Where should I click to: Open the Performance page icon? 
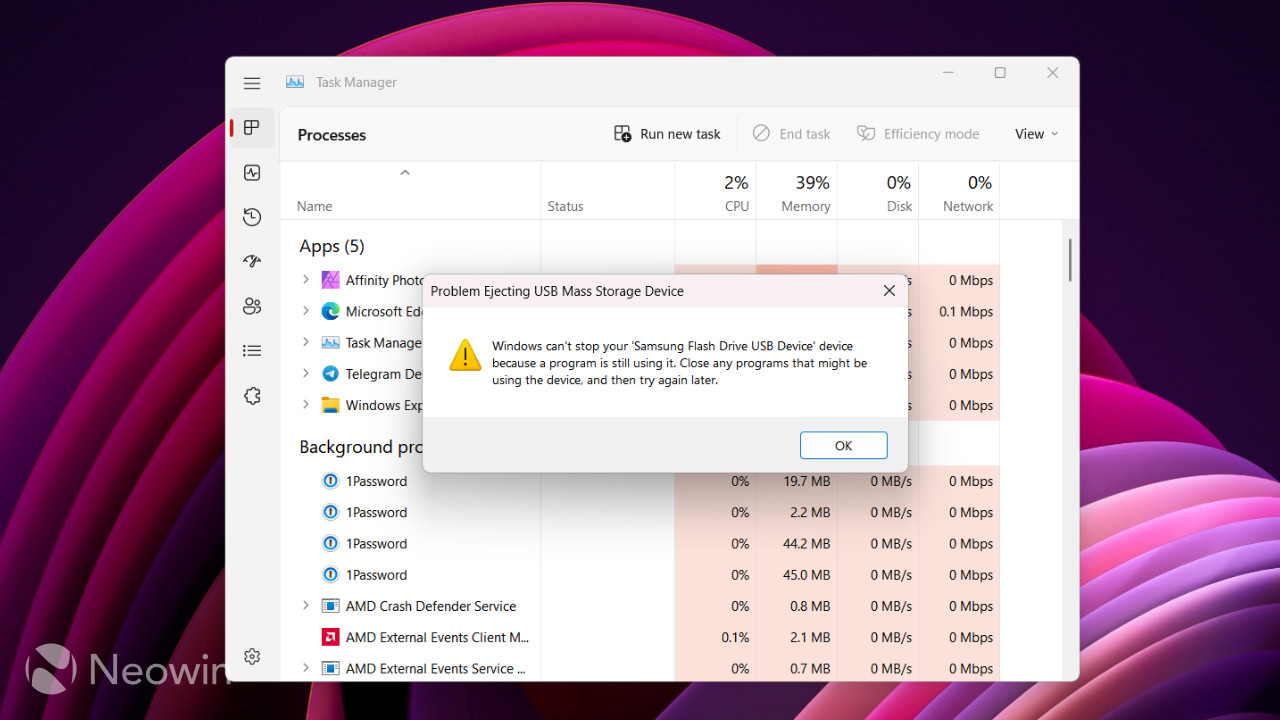(252, 173)
